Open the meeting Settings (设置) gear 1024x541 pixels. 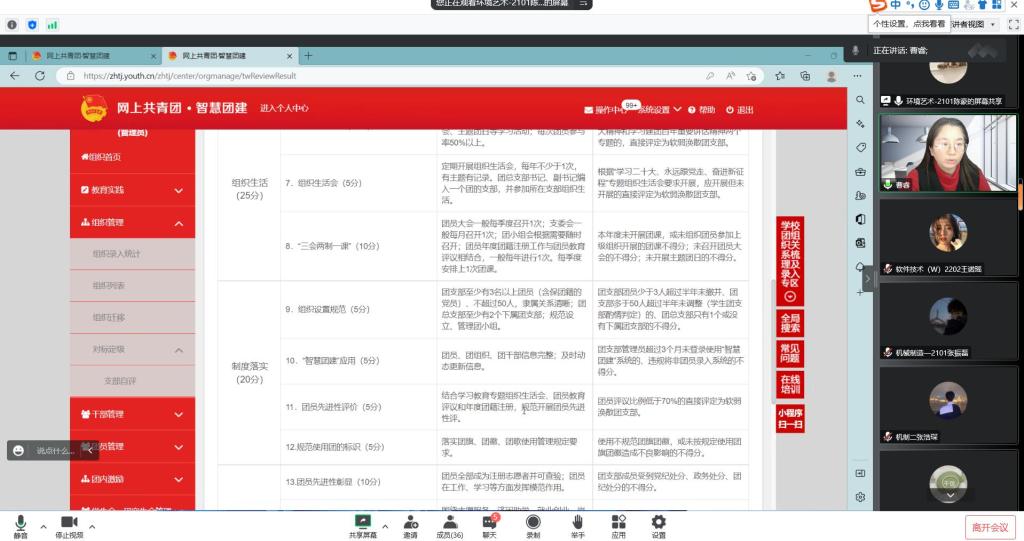[658, 521]
